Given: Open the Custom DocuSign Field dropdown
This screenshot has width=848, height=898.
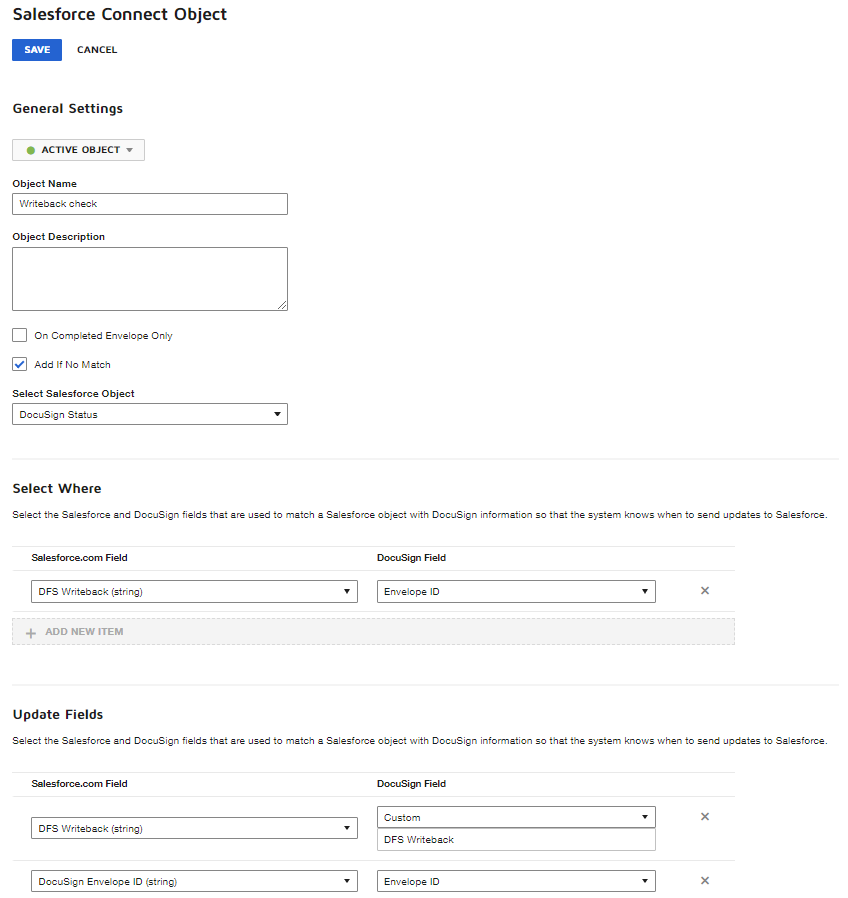Looking at the screenshot, I should (516, 817).
